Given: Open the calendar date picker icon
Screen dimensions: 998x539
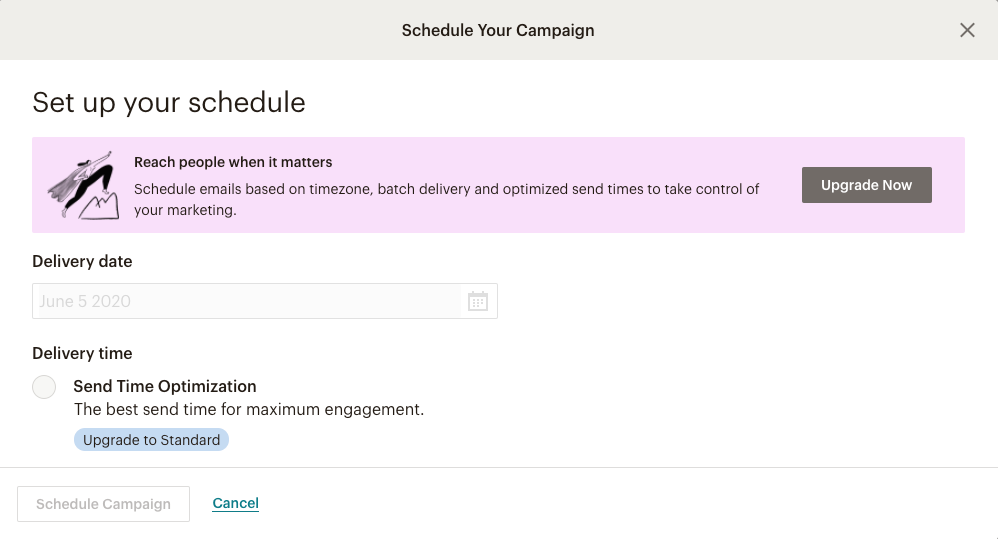Looking at the screenshot, I should tap(477, 301).
